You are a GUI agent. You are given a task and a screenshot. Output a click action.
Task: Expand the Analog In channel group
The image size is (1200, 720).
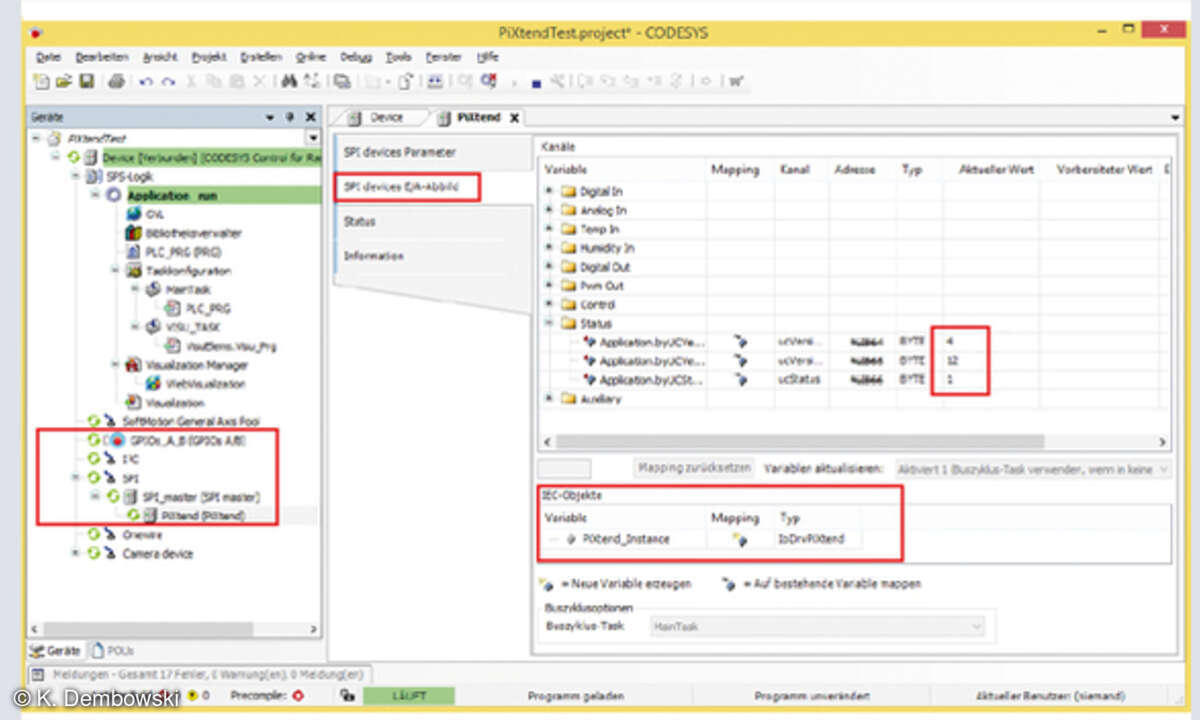click(548, 210)
